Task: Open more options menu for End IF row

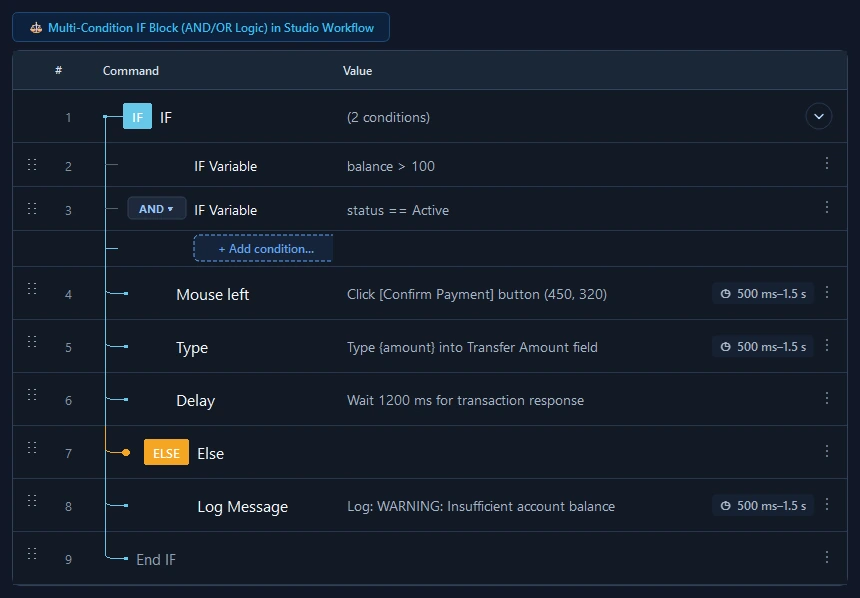Action: point(827,557)
